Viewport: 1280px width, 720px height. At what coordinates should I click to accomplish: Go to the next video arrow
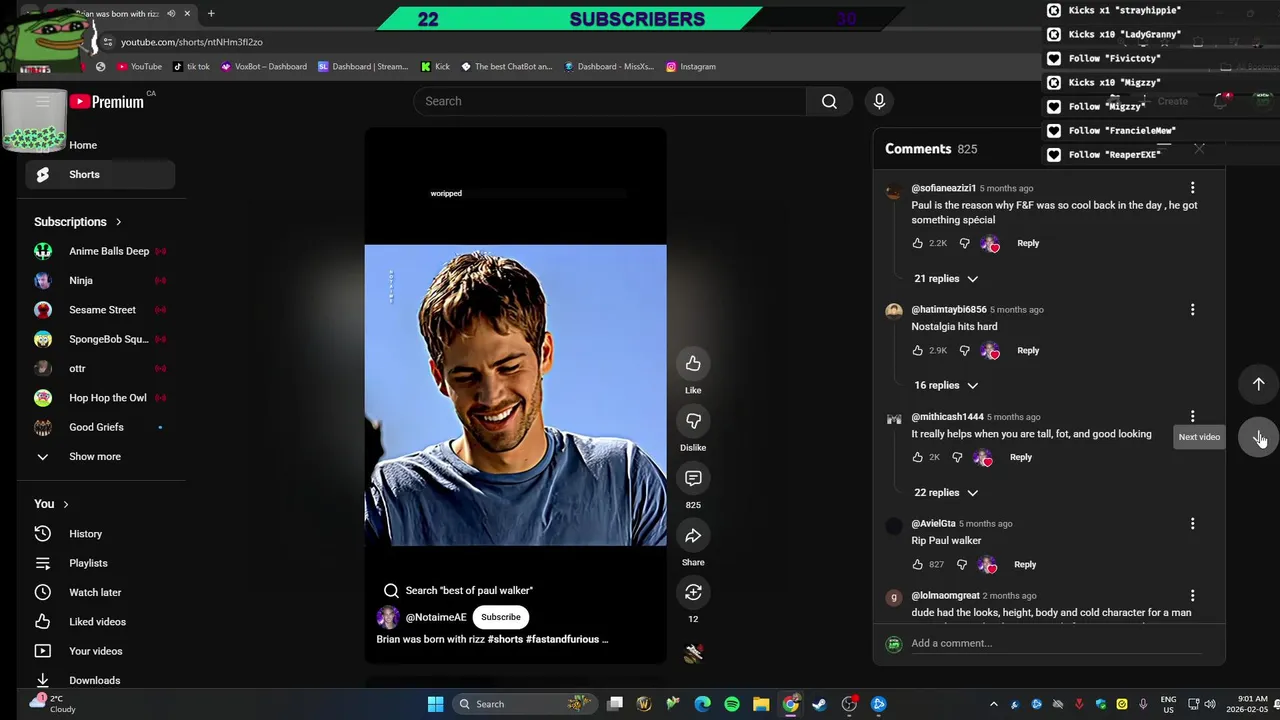coord(1258,437)
